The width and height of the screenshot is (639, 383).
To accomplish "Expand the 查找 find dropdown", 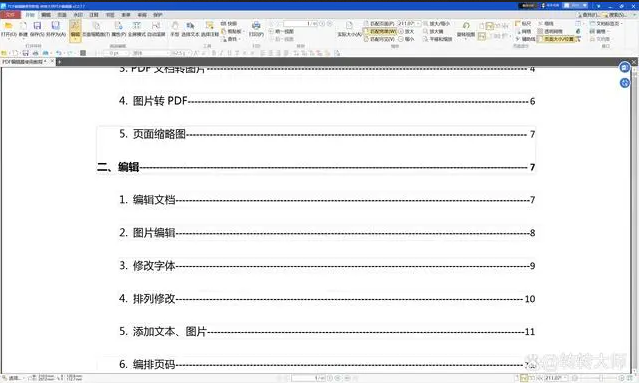I will pos(240,39).
